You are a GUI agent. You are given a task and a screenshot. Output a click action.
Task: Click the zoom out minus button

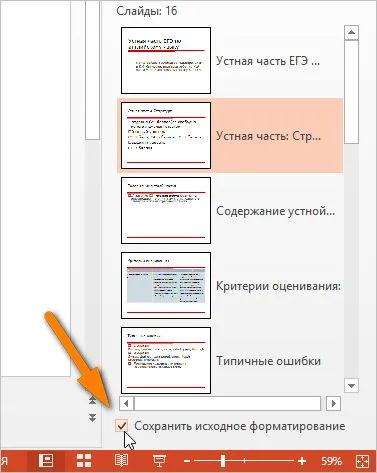(x=187, y=461)
